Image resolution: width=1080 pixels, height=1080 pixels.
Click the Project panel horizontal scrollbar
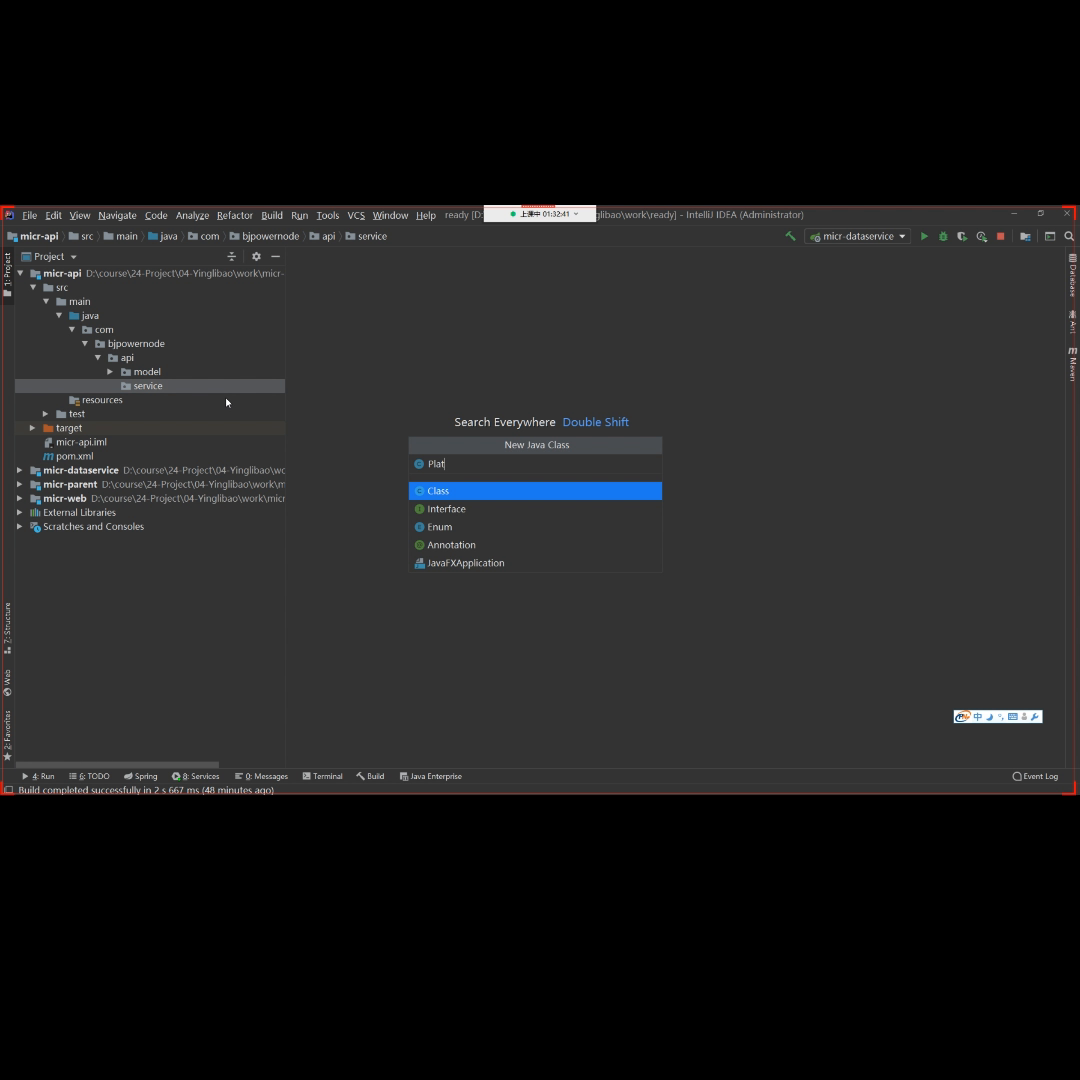[x=117, y=765]
